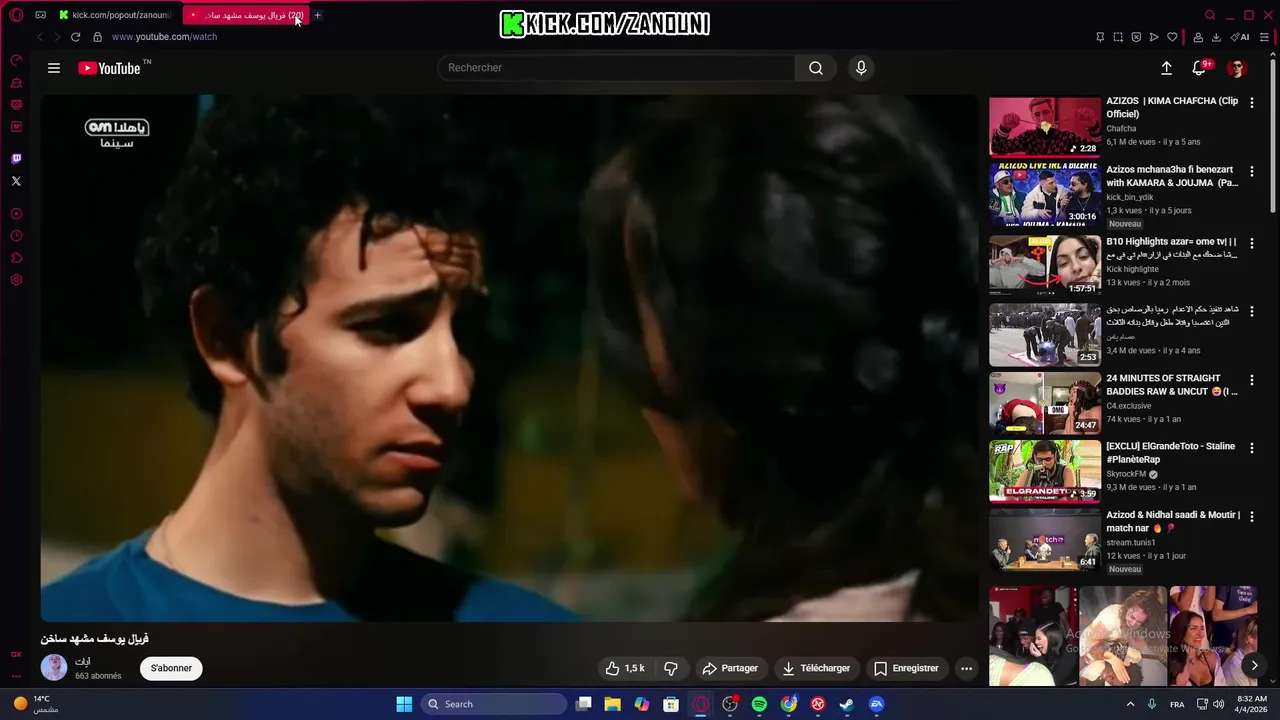Screen dimensions: 1280x720
Task: Open the ad blocker shield icon
Action: click(x=1136, y=37)
